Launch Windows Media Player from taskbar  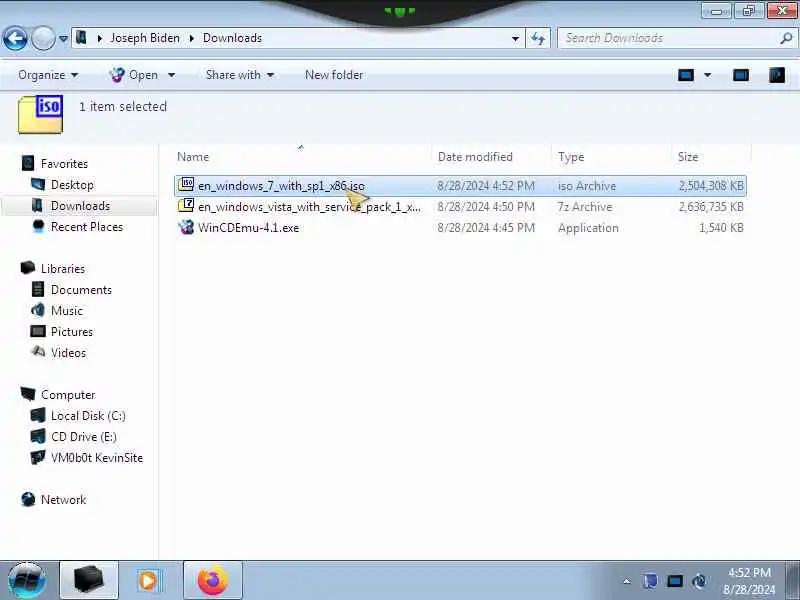point(149,580)
